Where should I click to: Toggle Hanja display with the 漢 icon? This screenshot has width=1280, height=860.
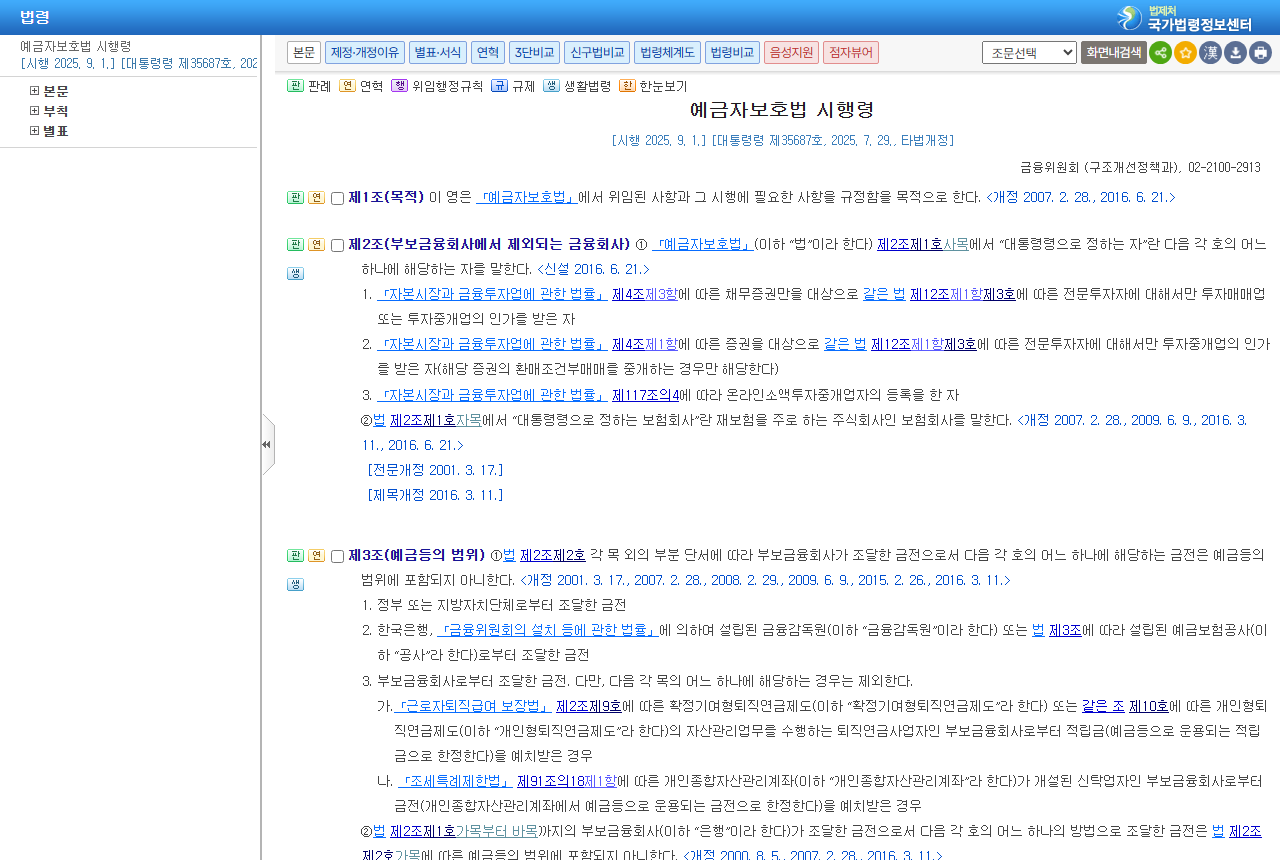[x=1210, y=52]
